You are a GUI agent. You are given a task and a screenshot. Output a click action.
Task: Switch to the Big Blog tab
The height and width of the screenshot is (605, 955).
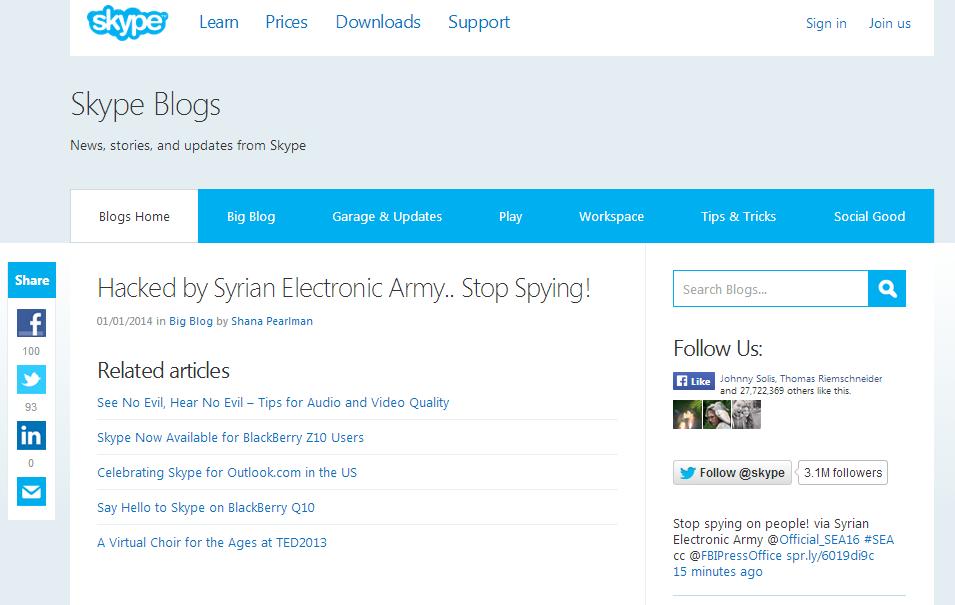coord(251,216)
